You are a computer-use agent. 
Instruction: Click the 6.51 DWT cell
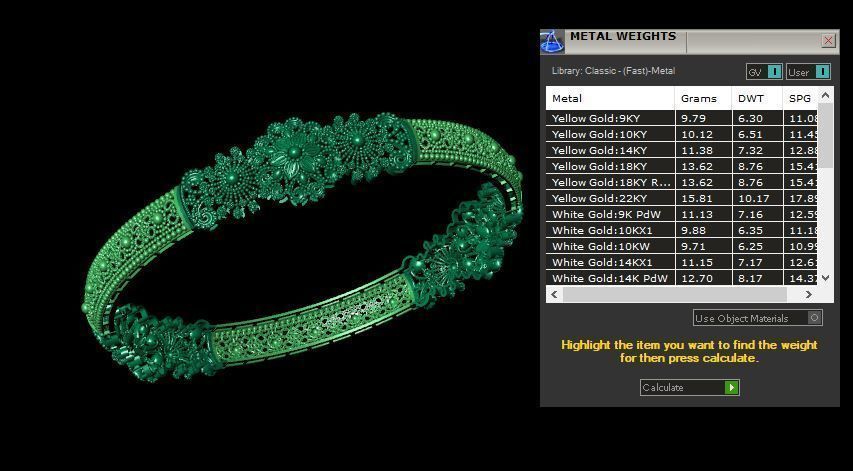758,134
